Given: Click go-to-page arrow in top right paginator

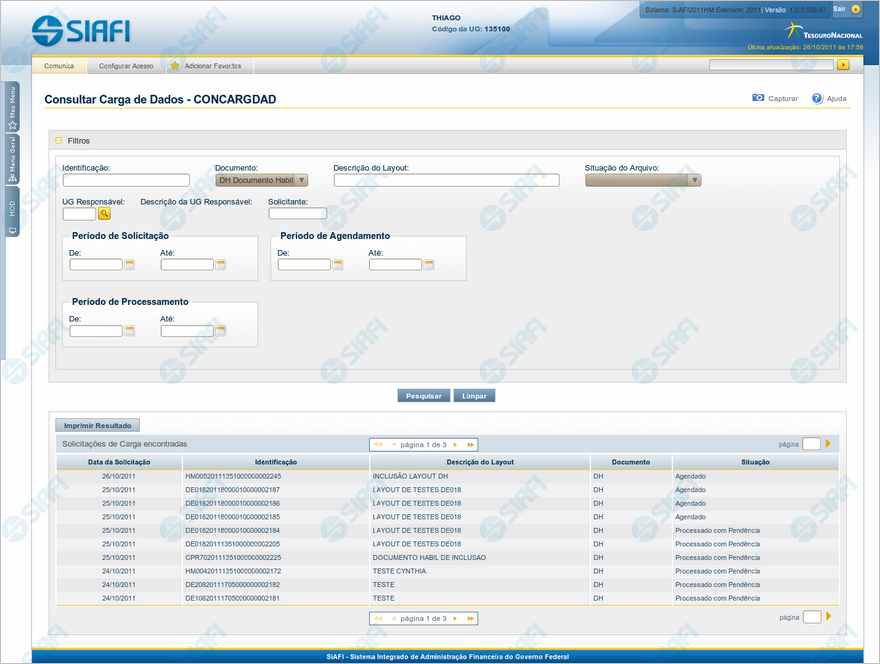Looking at the screenshot, I should 828,444.
